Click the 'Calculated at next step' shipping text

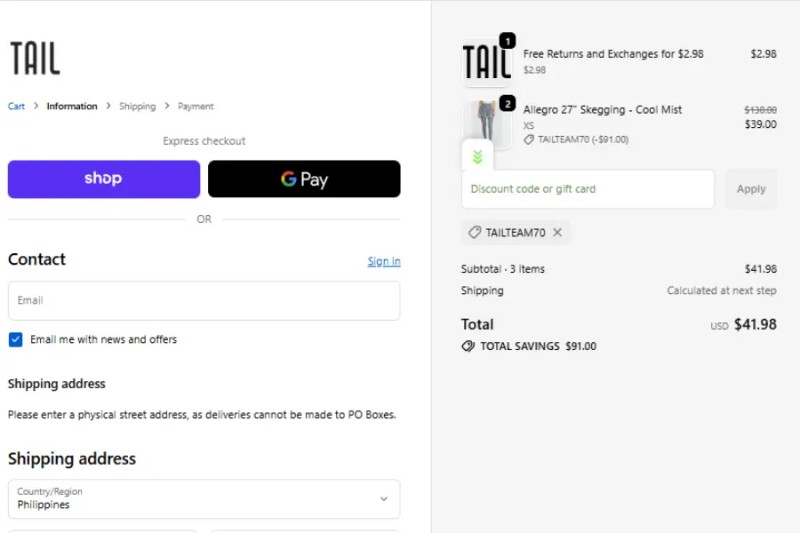point(721,291)
